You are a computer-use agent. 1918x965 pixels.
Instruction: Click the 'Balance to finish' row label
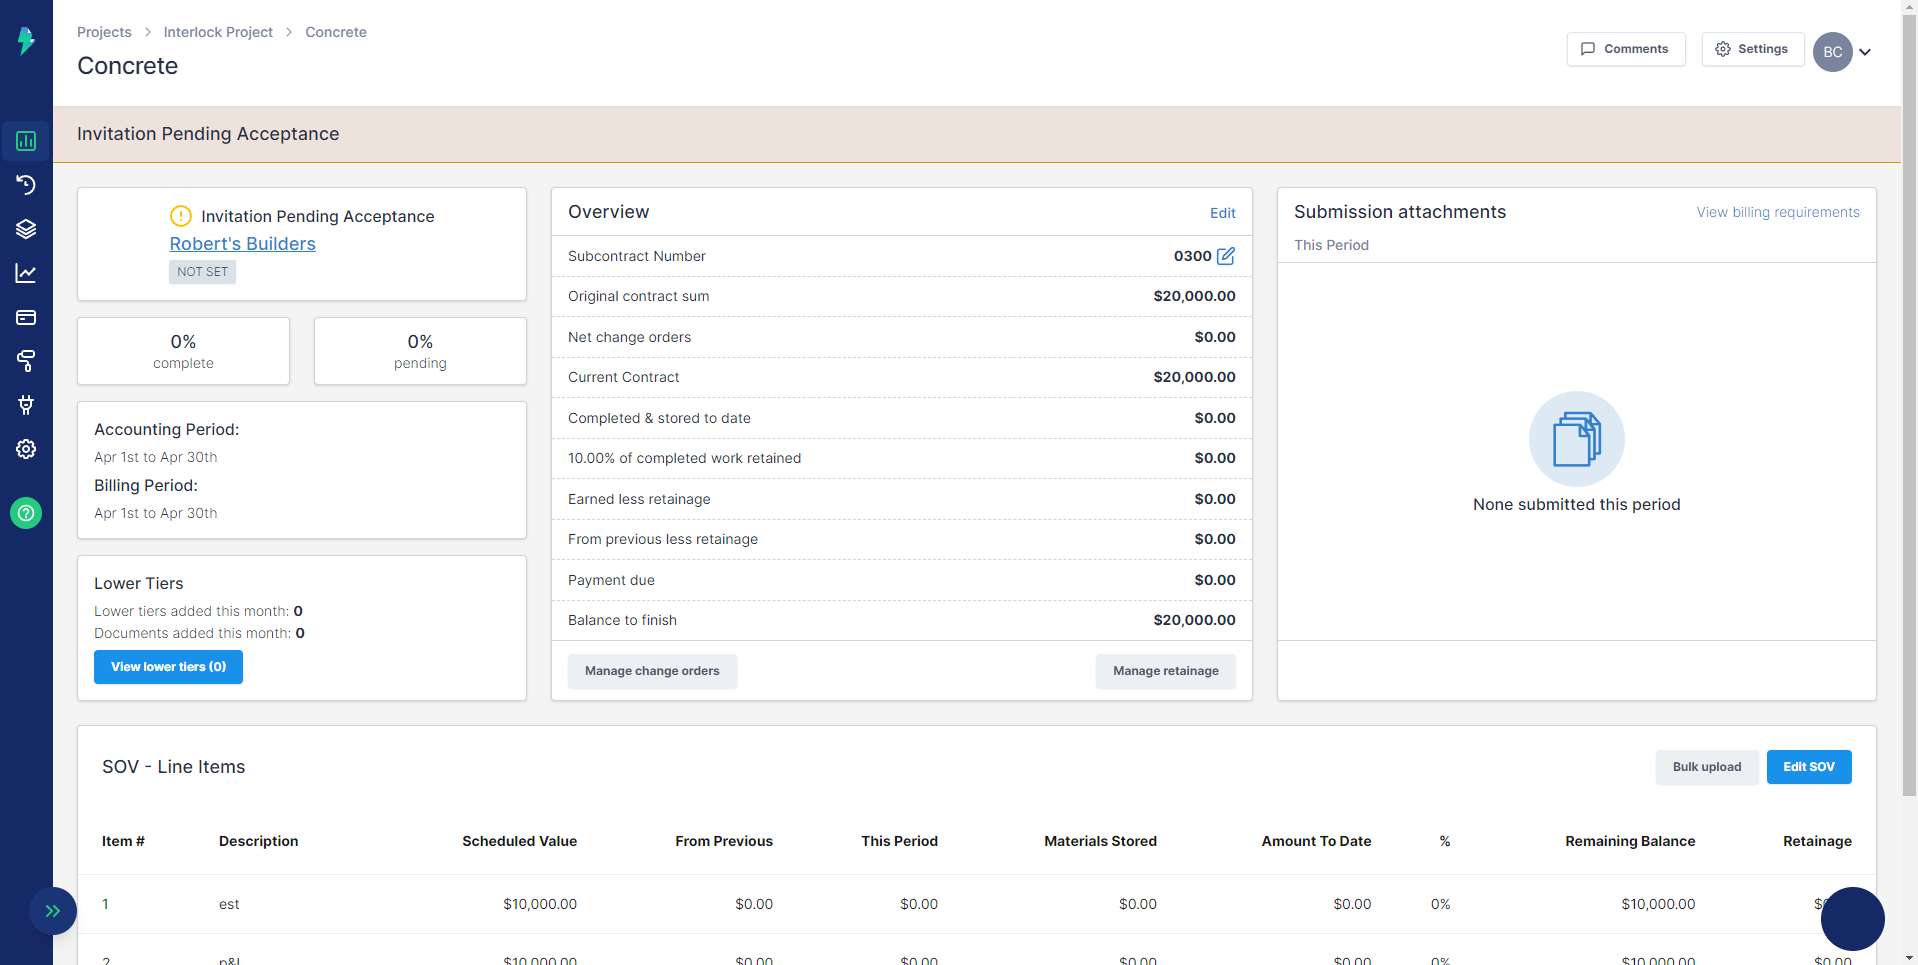tap(622, 620)
